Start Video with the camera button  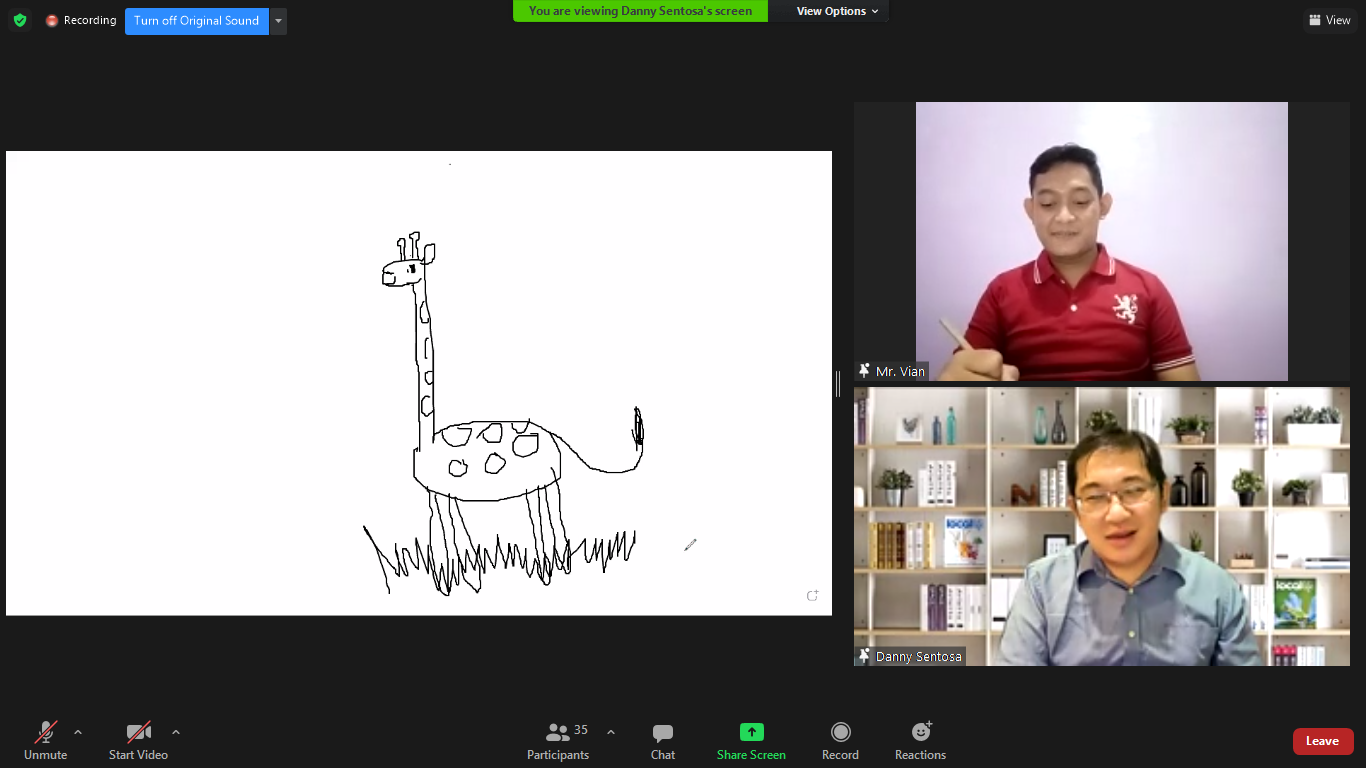click(x=138, y=741)
